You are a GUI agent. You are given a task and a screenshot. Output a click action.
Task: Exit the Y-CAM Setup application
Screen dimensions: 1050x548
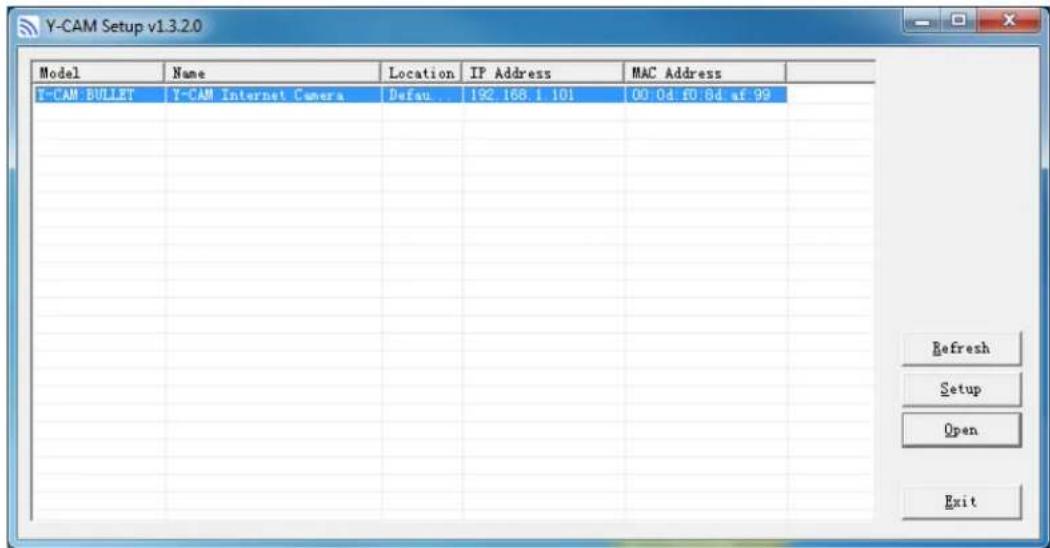pos(961,502)
